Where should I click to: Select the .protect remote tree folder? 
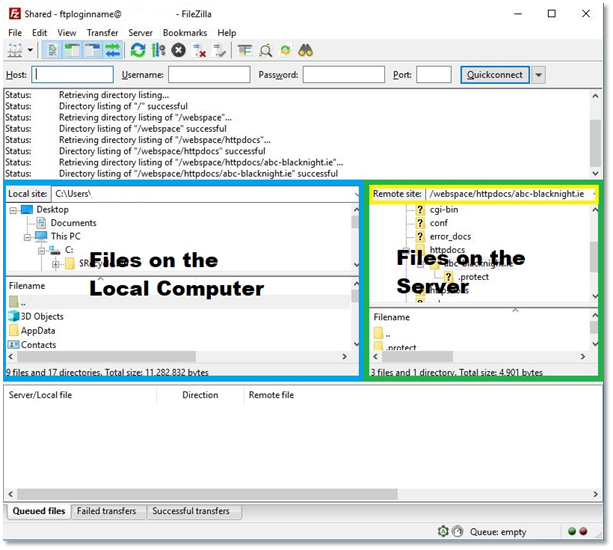(473, 277)
